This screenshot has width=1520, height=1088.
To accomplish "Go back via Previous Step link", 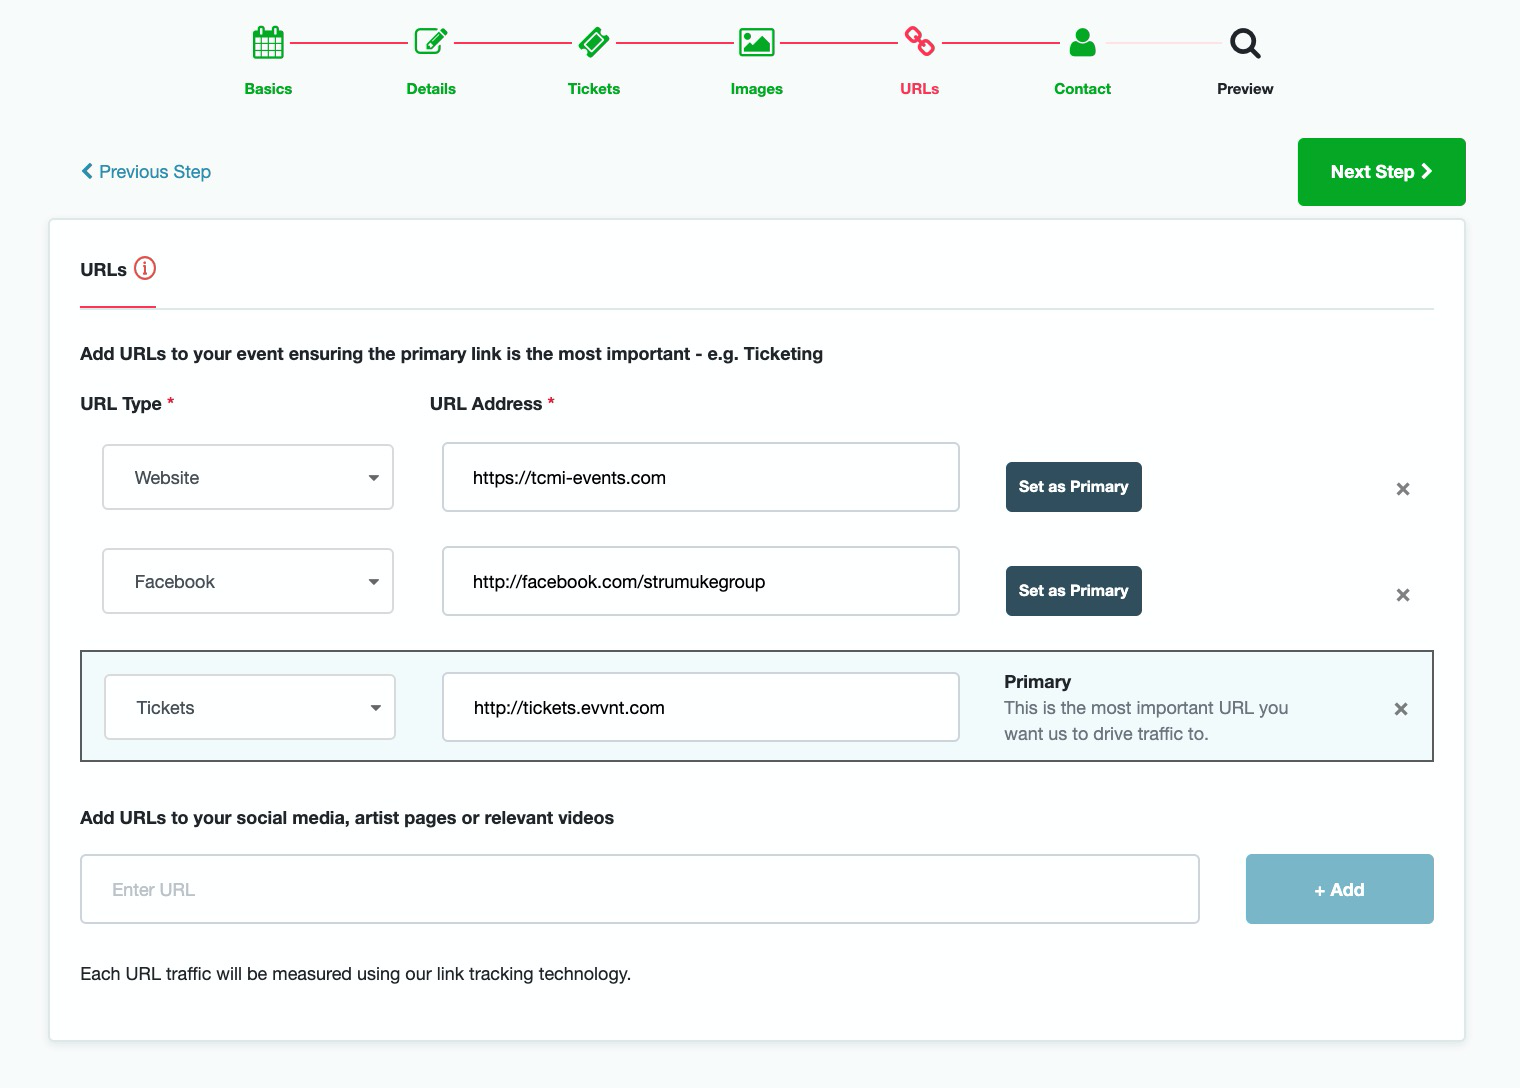I will point(146,172).
